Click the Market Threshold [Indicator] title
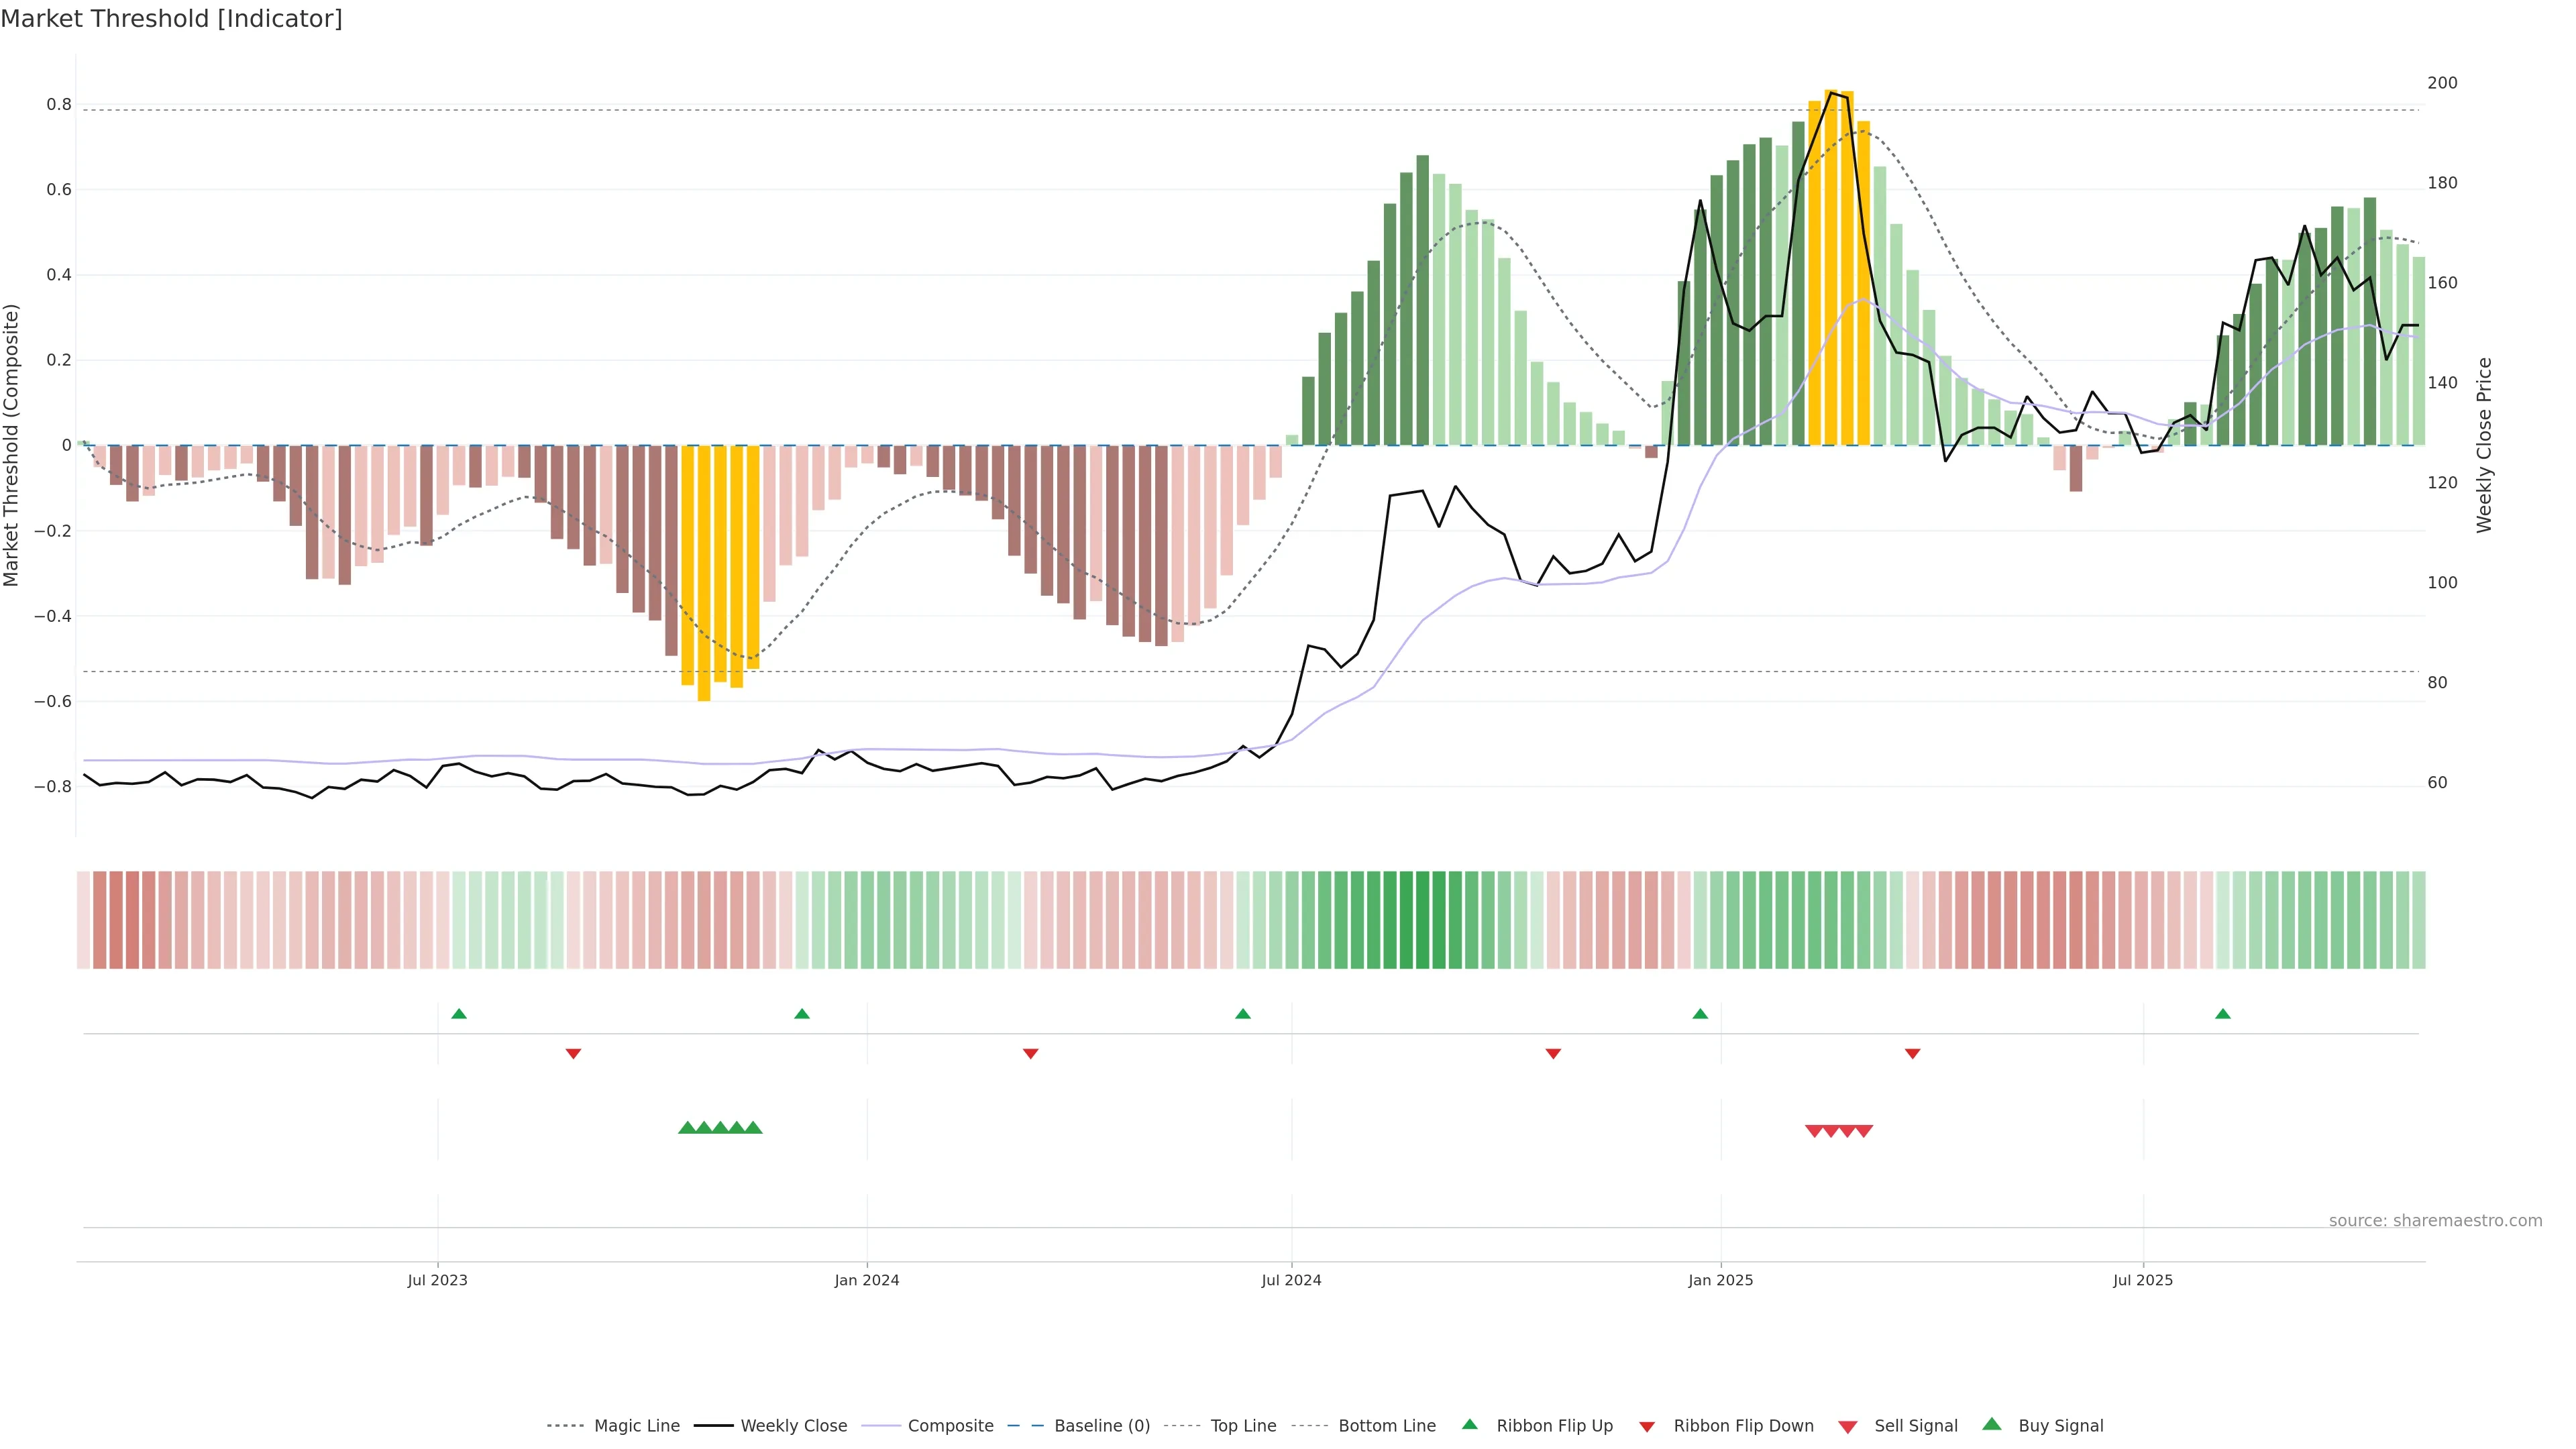Viewport: 2576px width, 1449px height. pyautogui.click(x=171, y=19)
